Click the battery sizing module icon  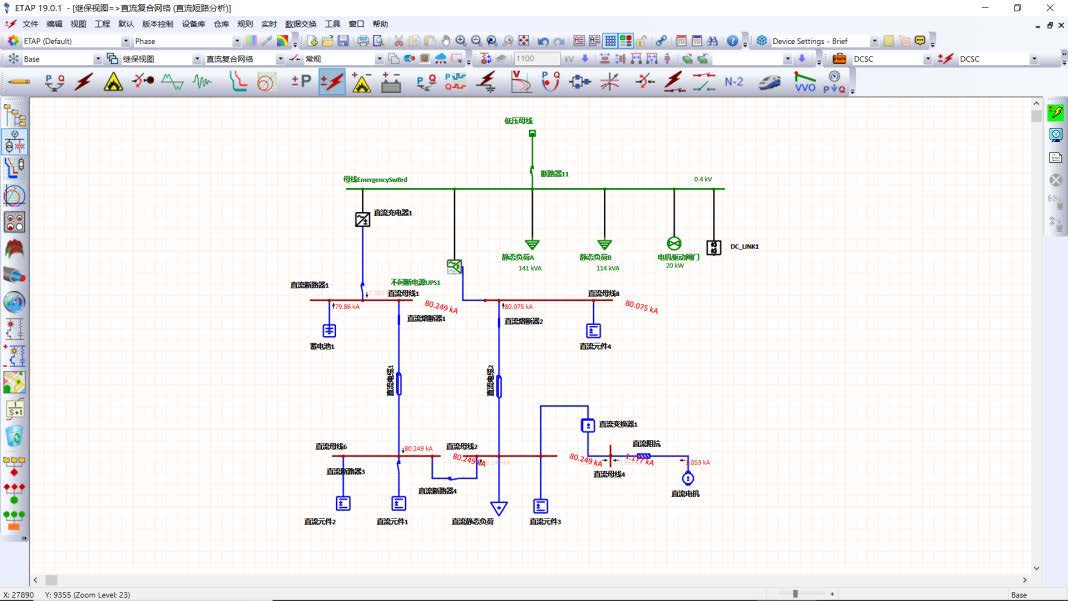390,82
